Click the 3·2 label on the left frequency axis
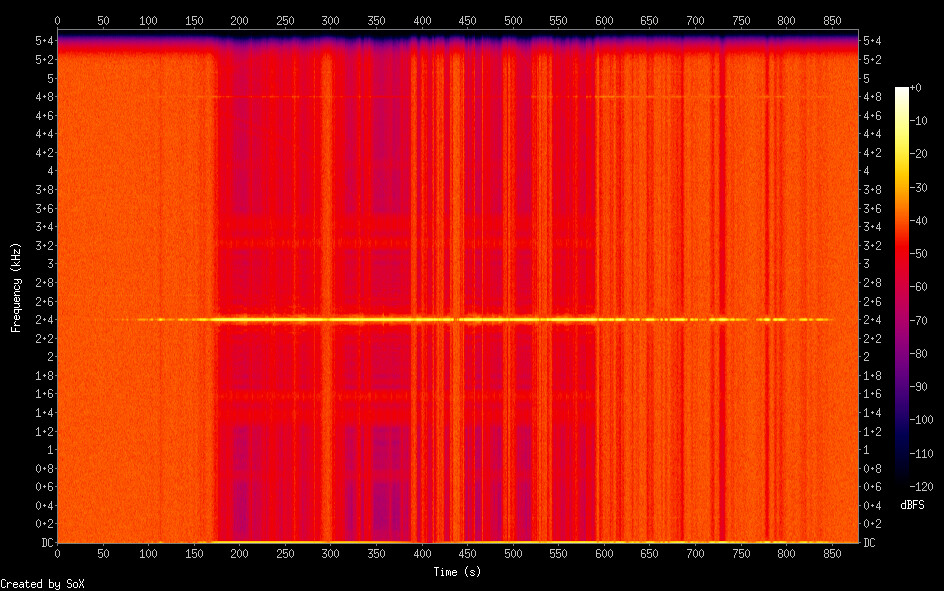Viewport: 944px width, 591px height. 43,245
